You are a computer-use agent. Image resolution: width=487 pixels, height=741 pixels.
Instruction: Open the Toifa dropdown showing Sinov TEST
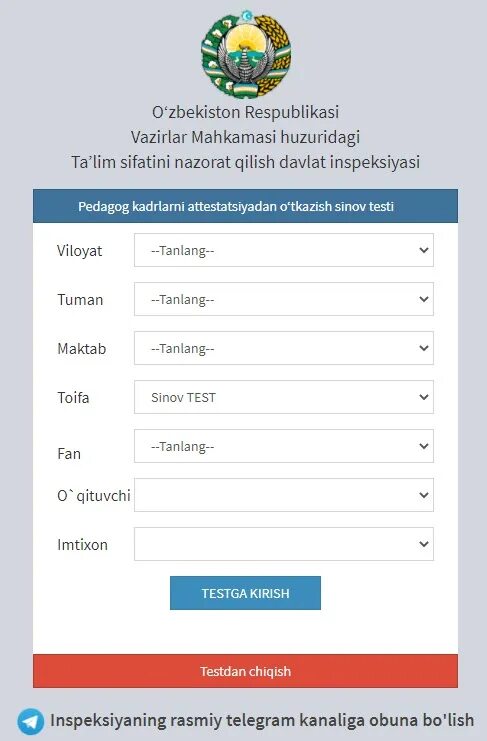(x=283, y=397)
